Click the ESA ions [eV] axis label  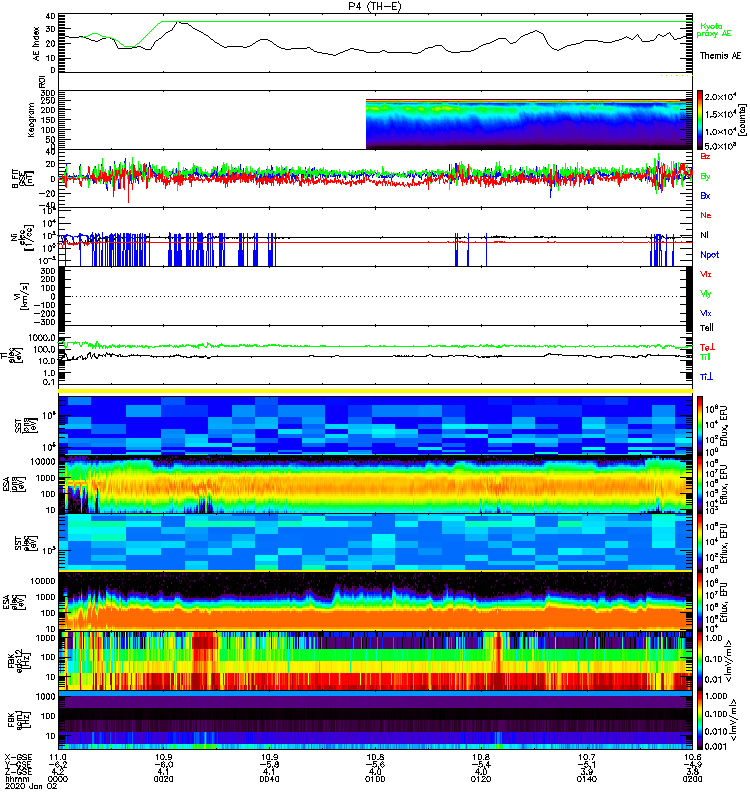tap(15, 484)
